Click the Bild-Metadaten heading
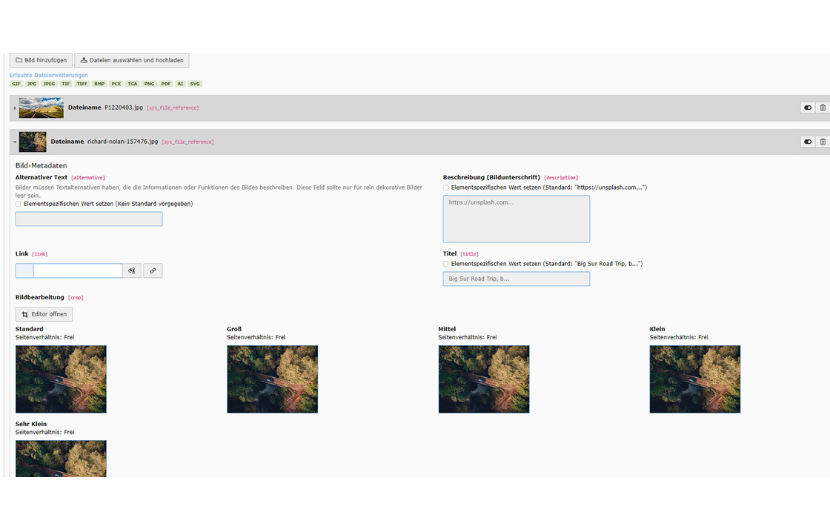This screenshot has width=830, height=530. point(41,166)
